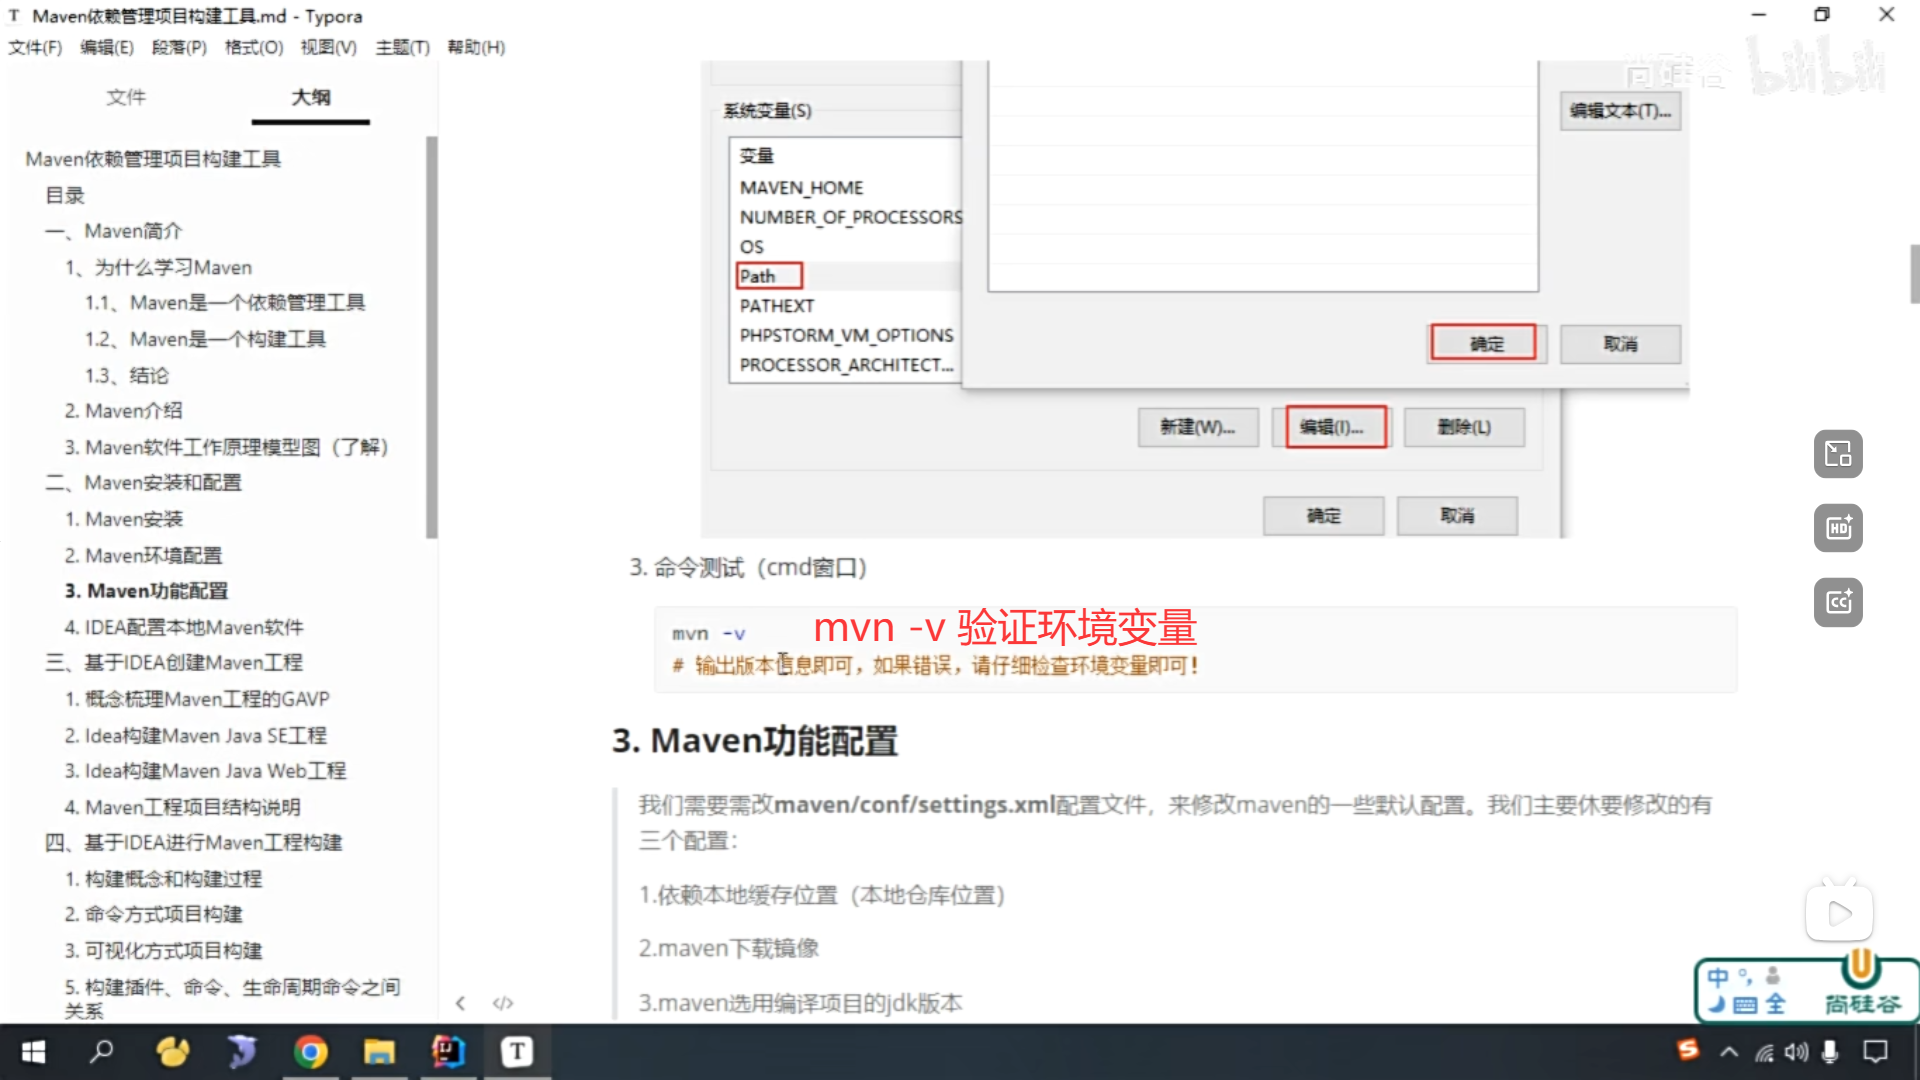Open File Explorer from taskbar
This screenshot has height=1080, width=1920.
(x=379, y=1051)
